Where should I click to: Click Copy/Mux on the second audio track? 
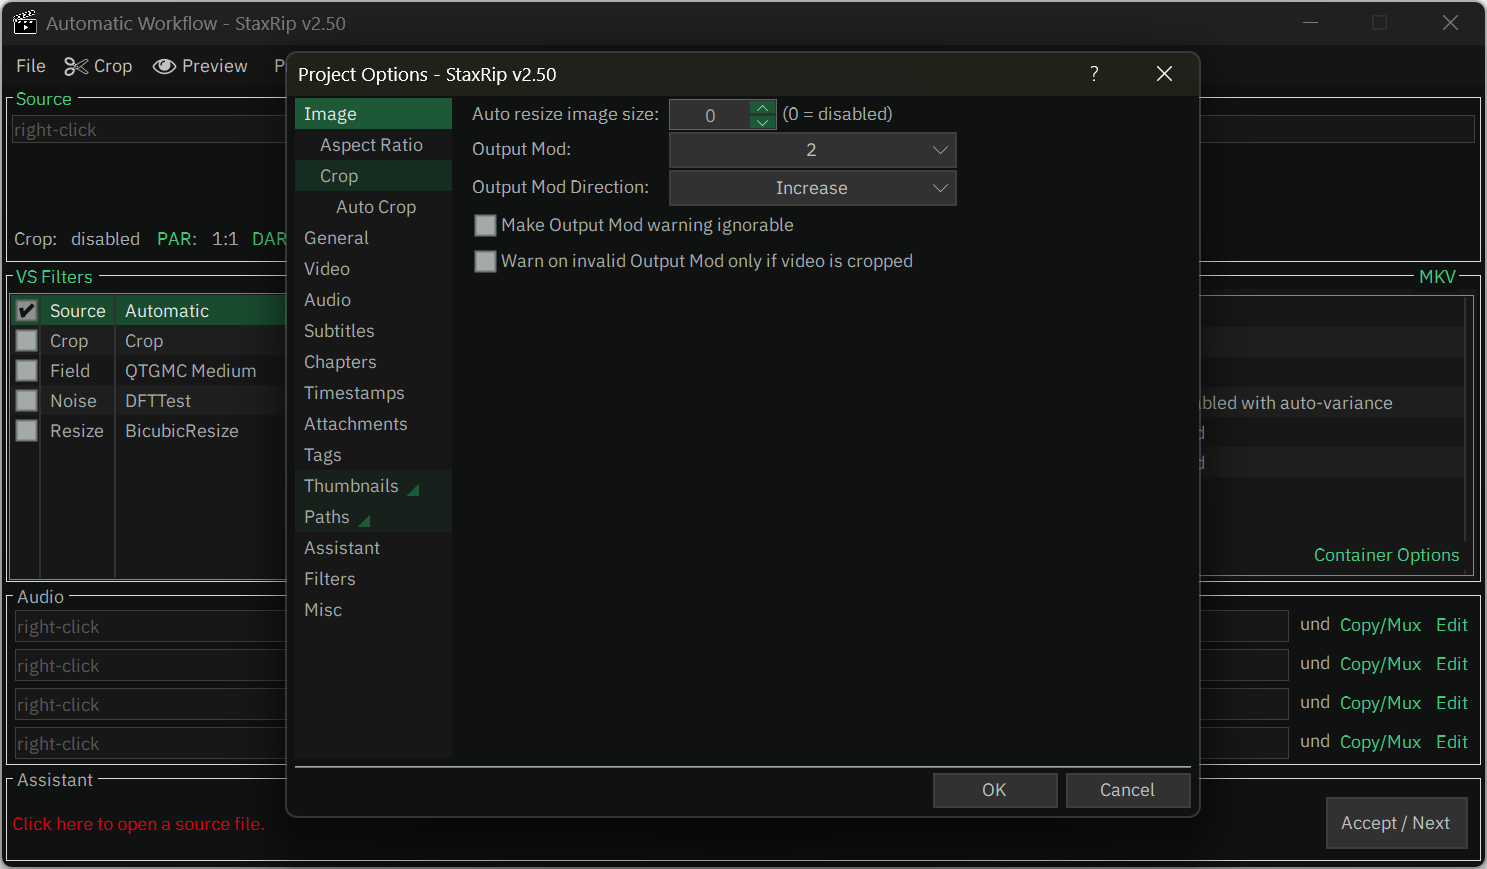(x=1380, y=664)
